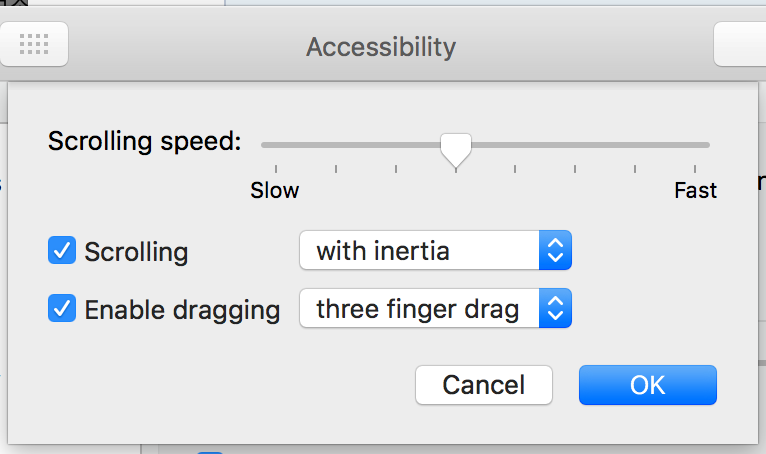Screen dimensions: 766x454
Task: Click the "Slow" label under the slider
Action: pyautogui.click(x=275, y=190)
